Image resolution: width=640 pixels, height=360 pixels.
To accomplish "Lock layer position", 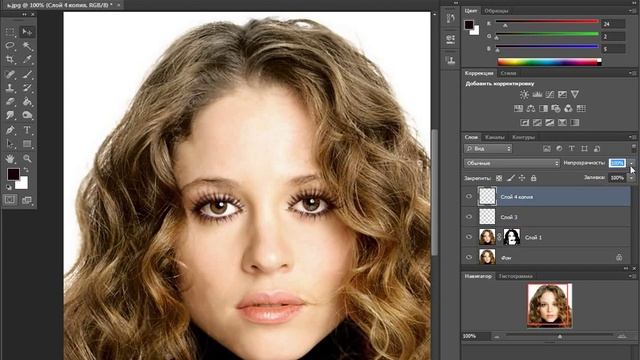I will pos(522,178).
